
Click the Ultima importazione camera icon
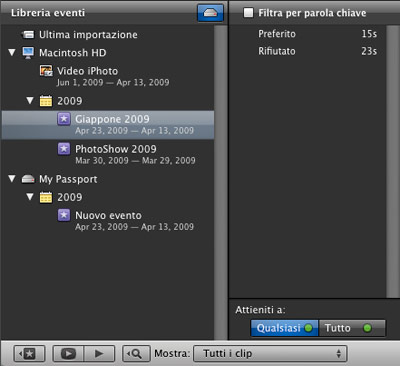click(x=28, y=34)
